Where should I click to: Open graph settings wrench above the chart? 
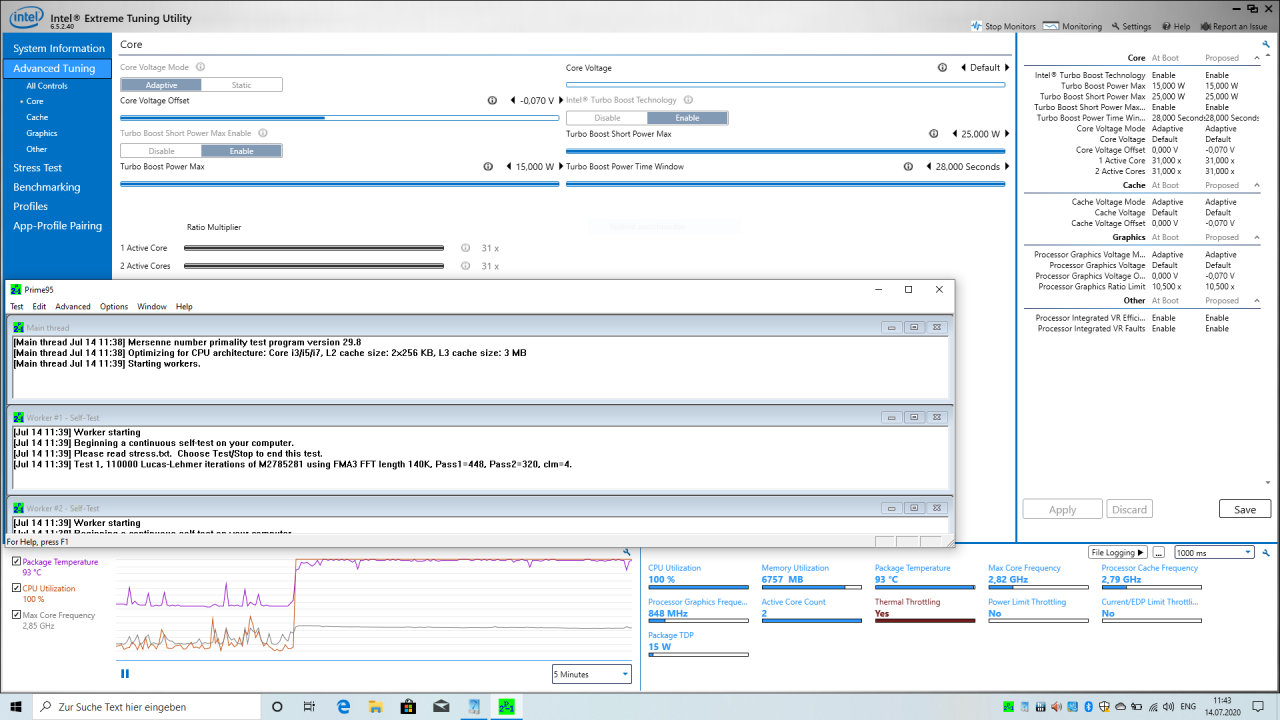pos(627,551)
